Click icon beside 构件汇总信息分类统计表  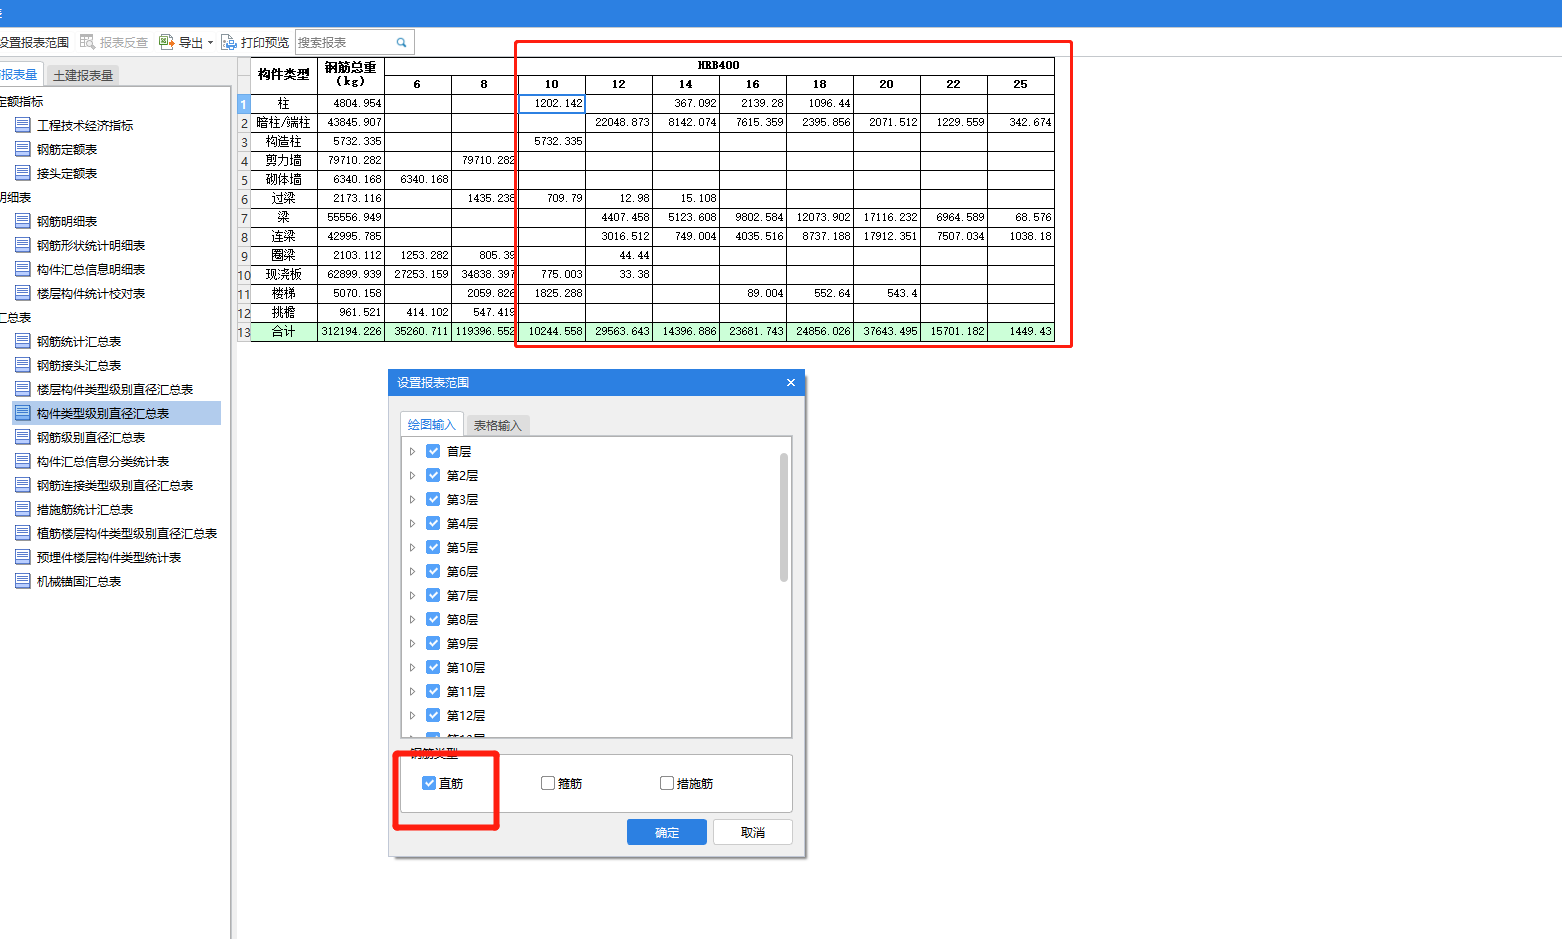point(23,461)
